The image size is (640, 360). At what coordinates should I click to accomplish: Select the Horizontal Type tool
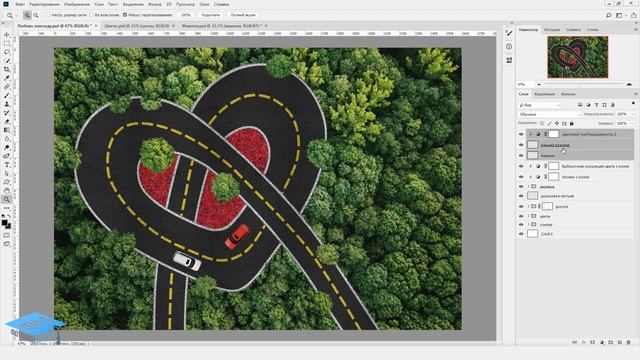tap(7, 165)
